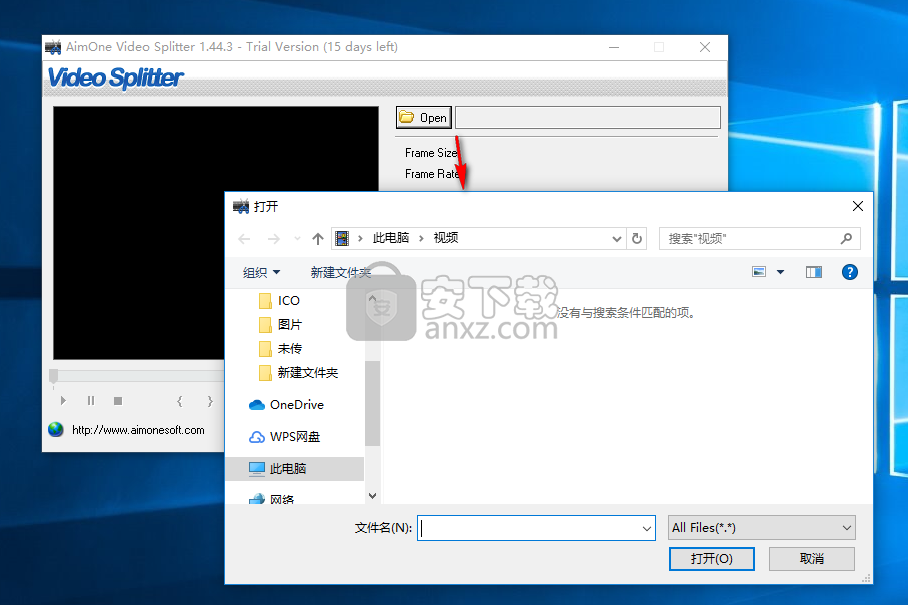This screenshot has height=605, width=908.
Task: Click the 取消 button
Action: click(x=811, y=559)
